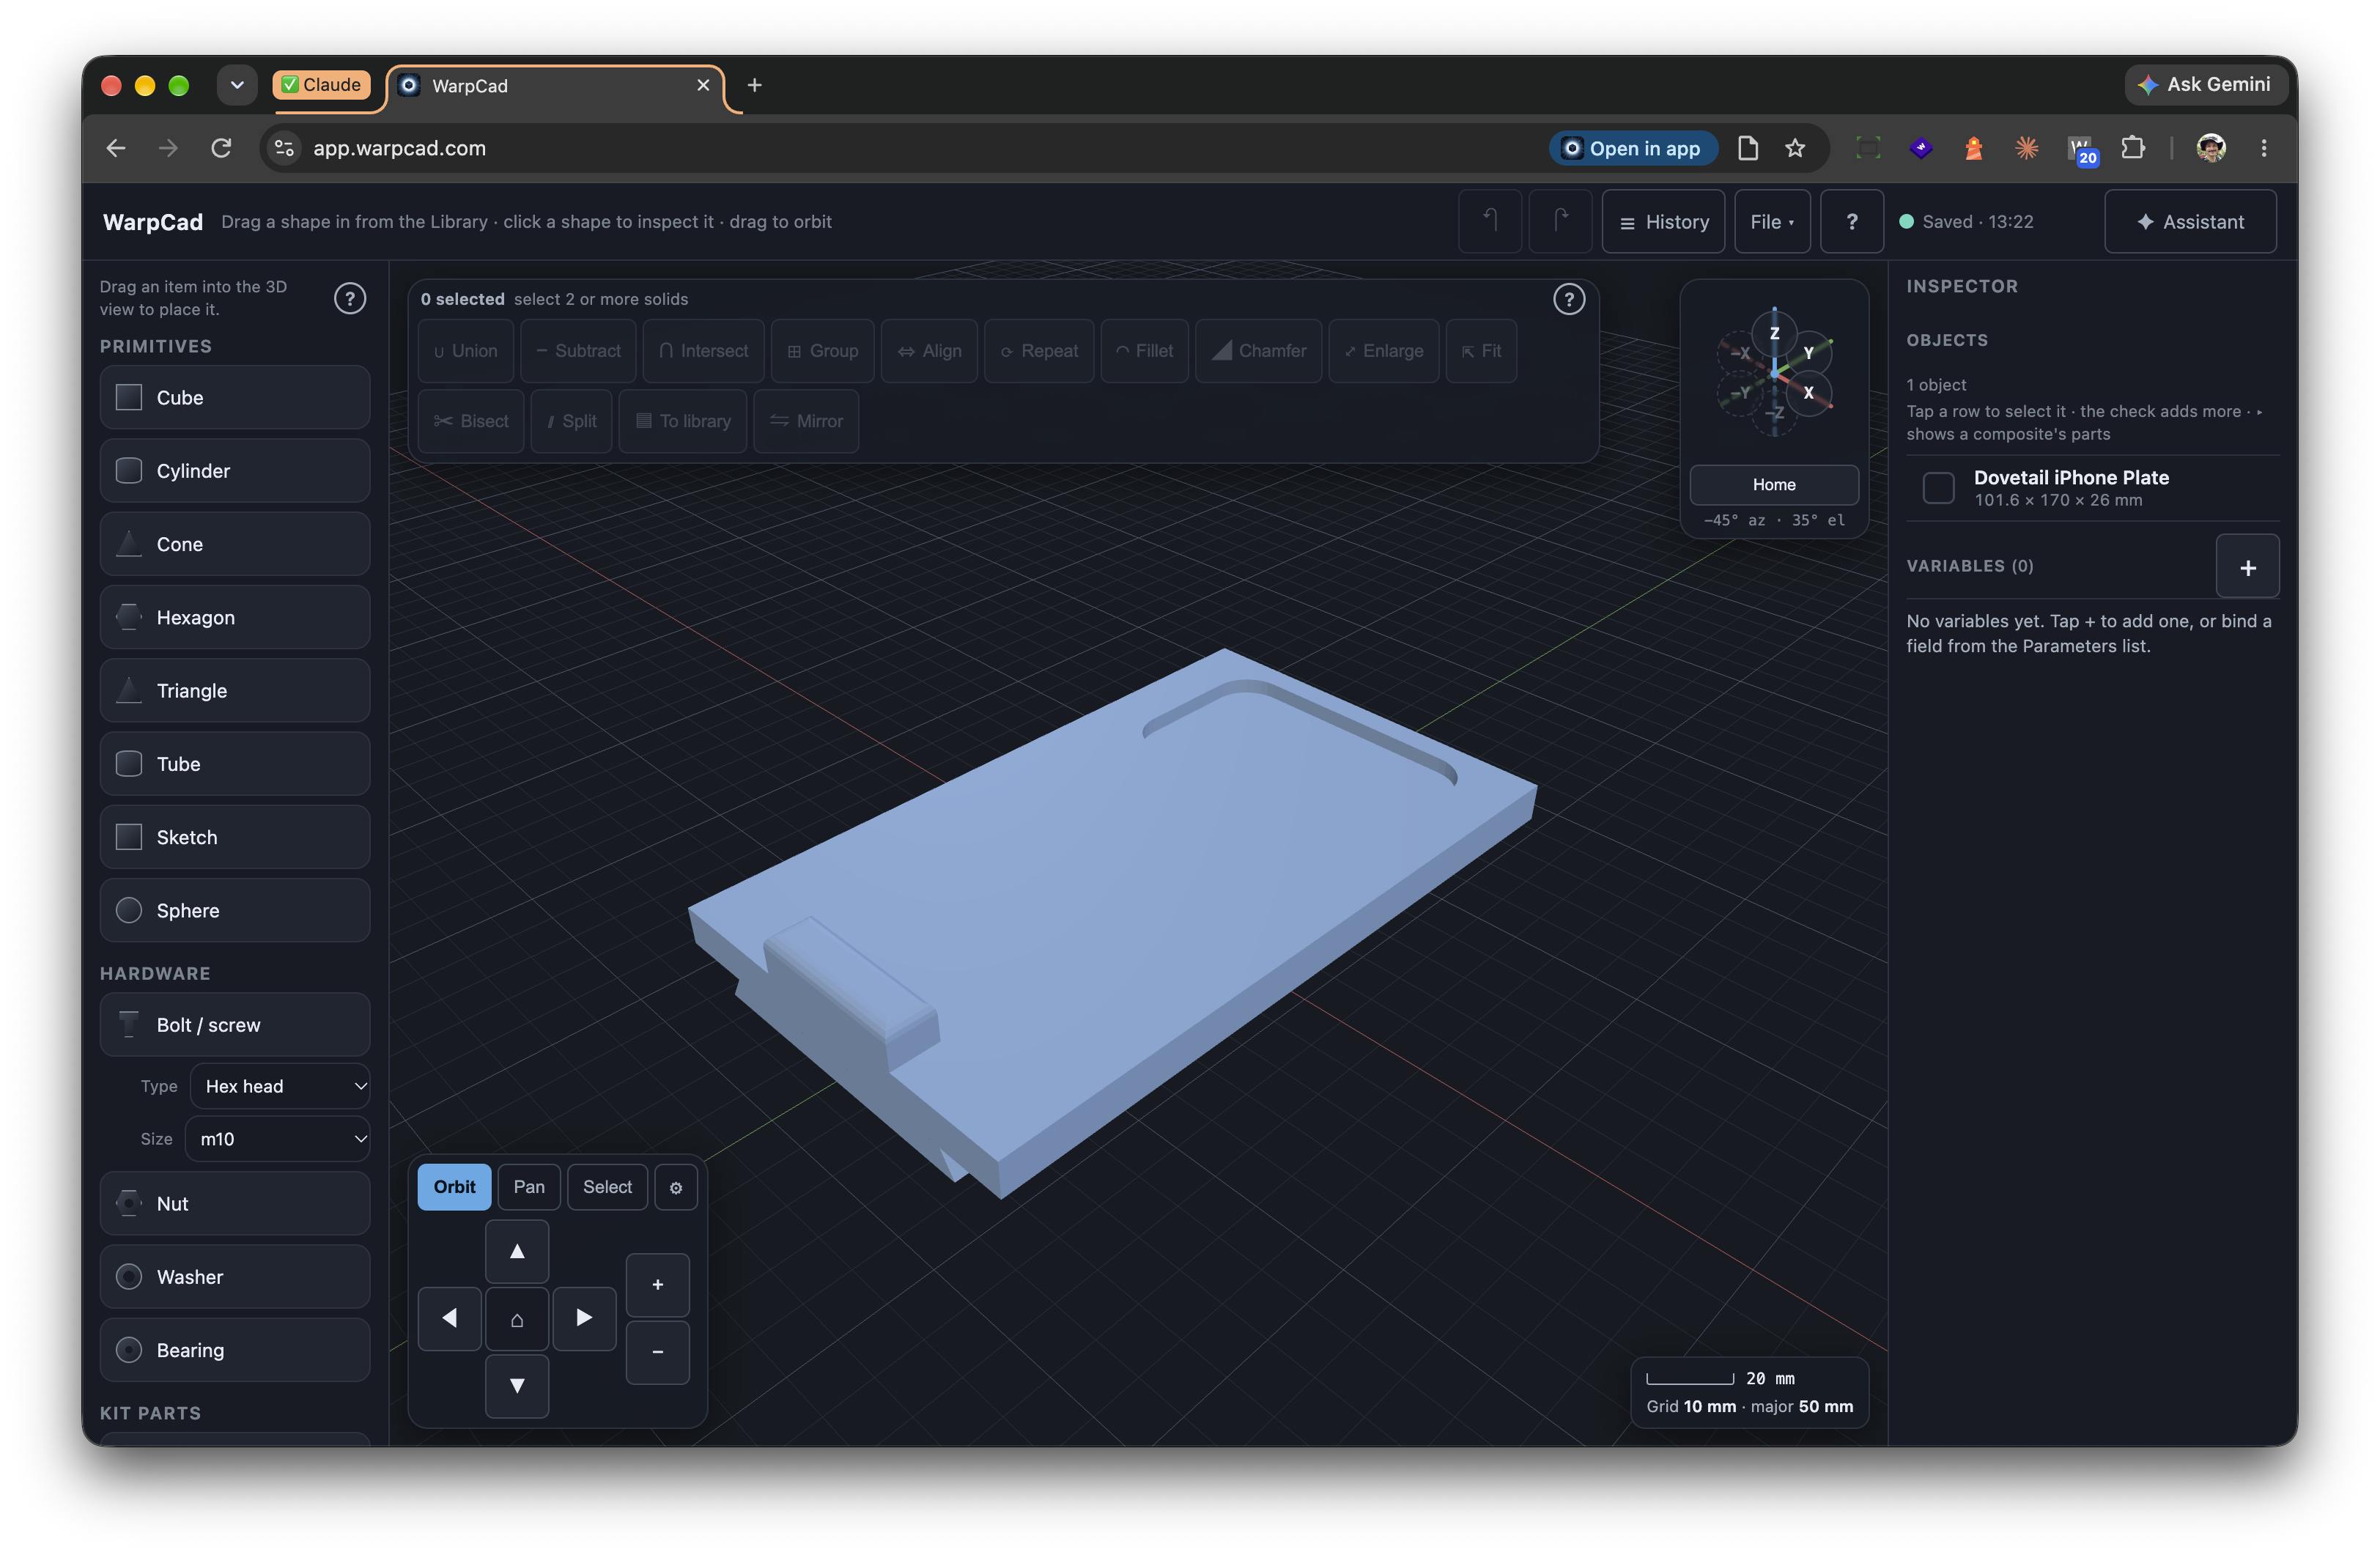
Task: Click the Ask Gemini button
Action: click(2205, 85)
